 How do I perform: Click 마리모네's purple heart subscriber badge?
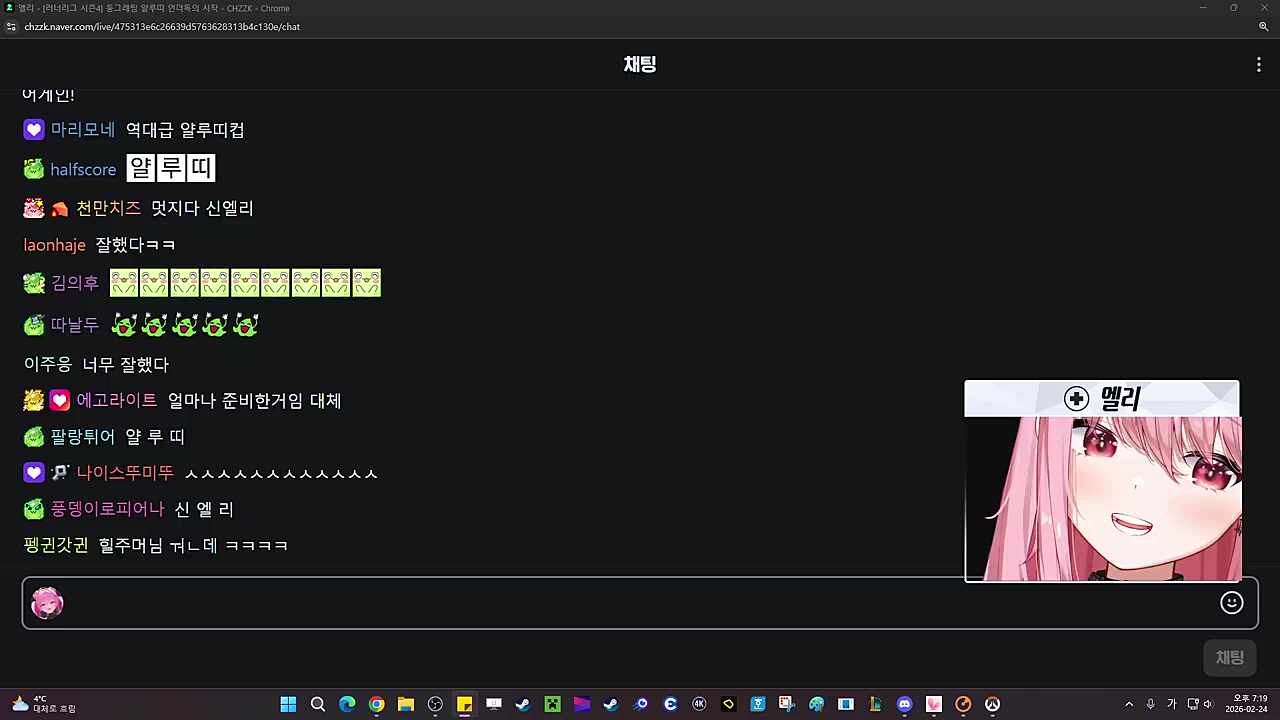tap(33, 129)
